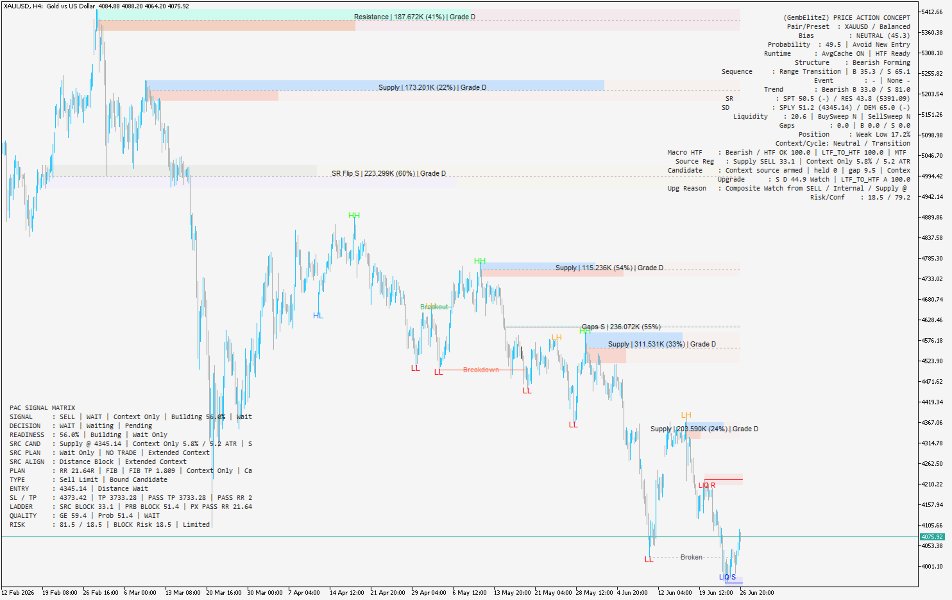
Task: Select the blue LIQ S liquidity marker
Action: [x=727, y=578]
